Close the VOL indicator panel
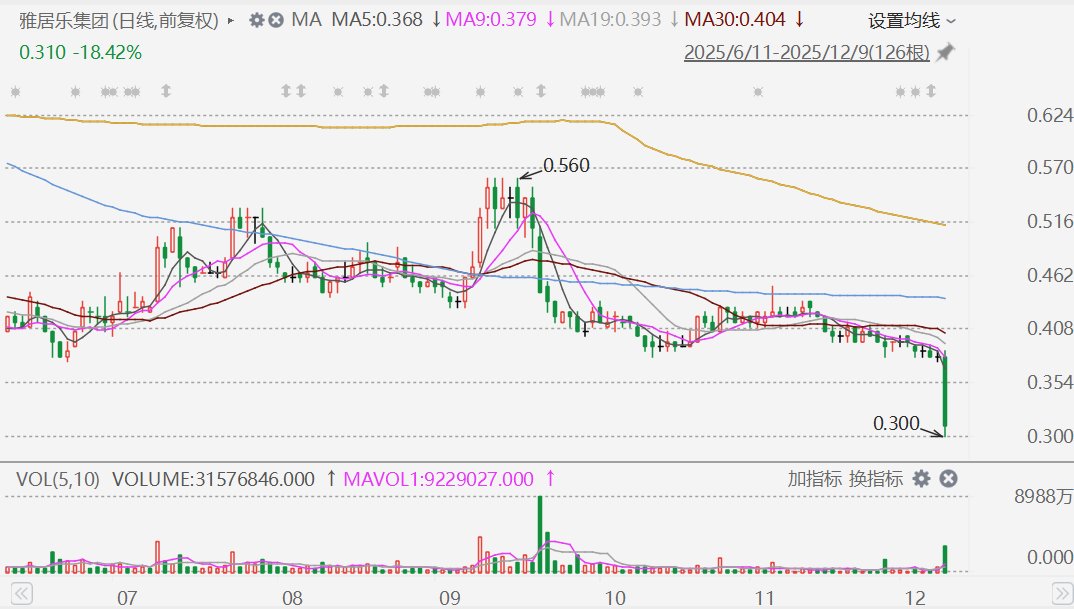 click(948, 478)
